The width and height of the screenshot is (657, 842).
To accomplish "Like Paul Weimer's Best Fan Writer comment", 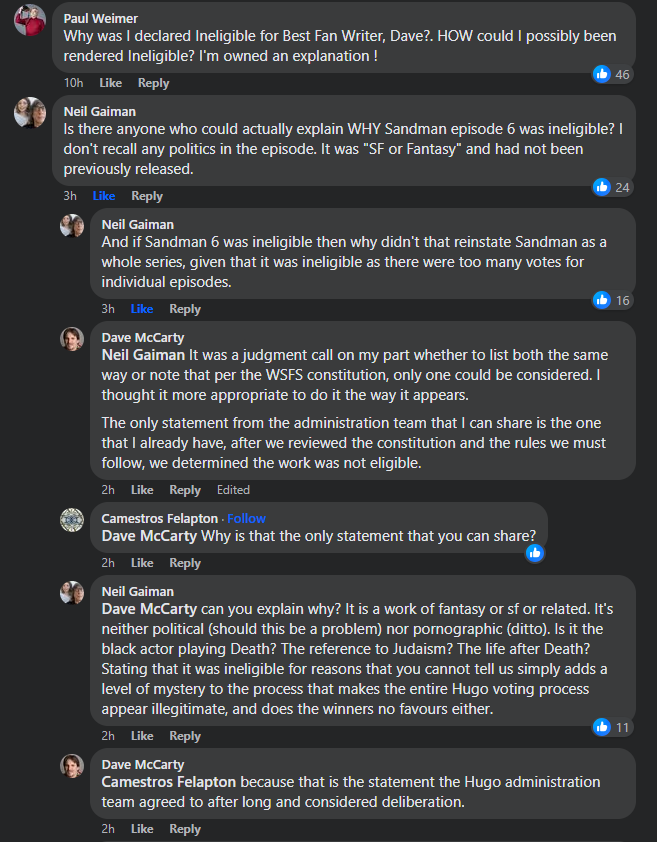I will tap(111, 83).
